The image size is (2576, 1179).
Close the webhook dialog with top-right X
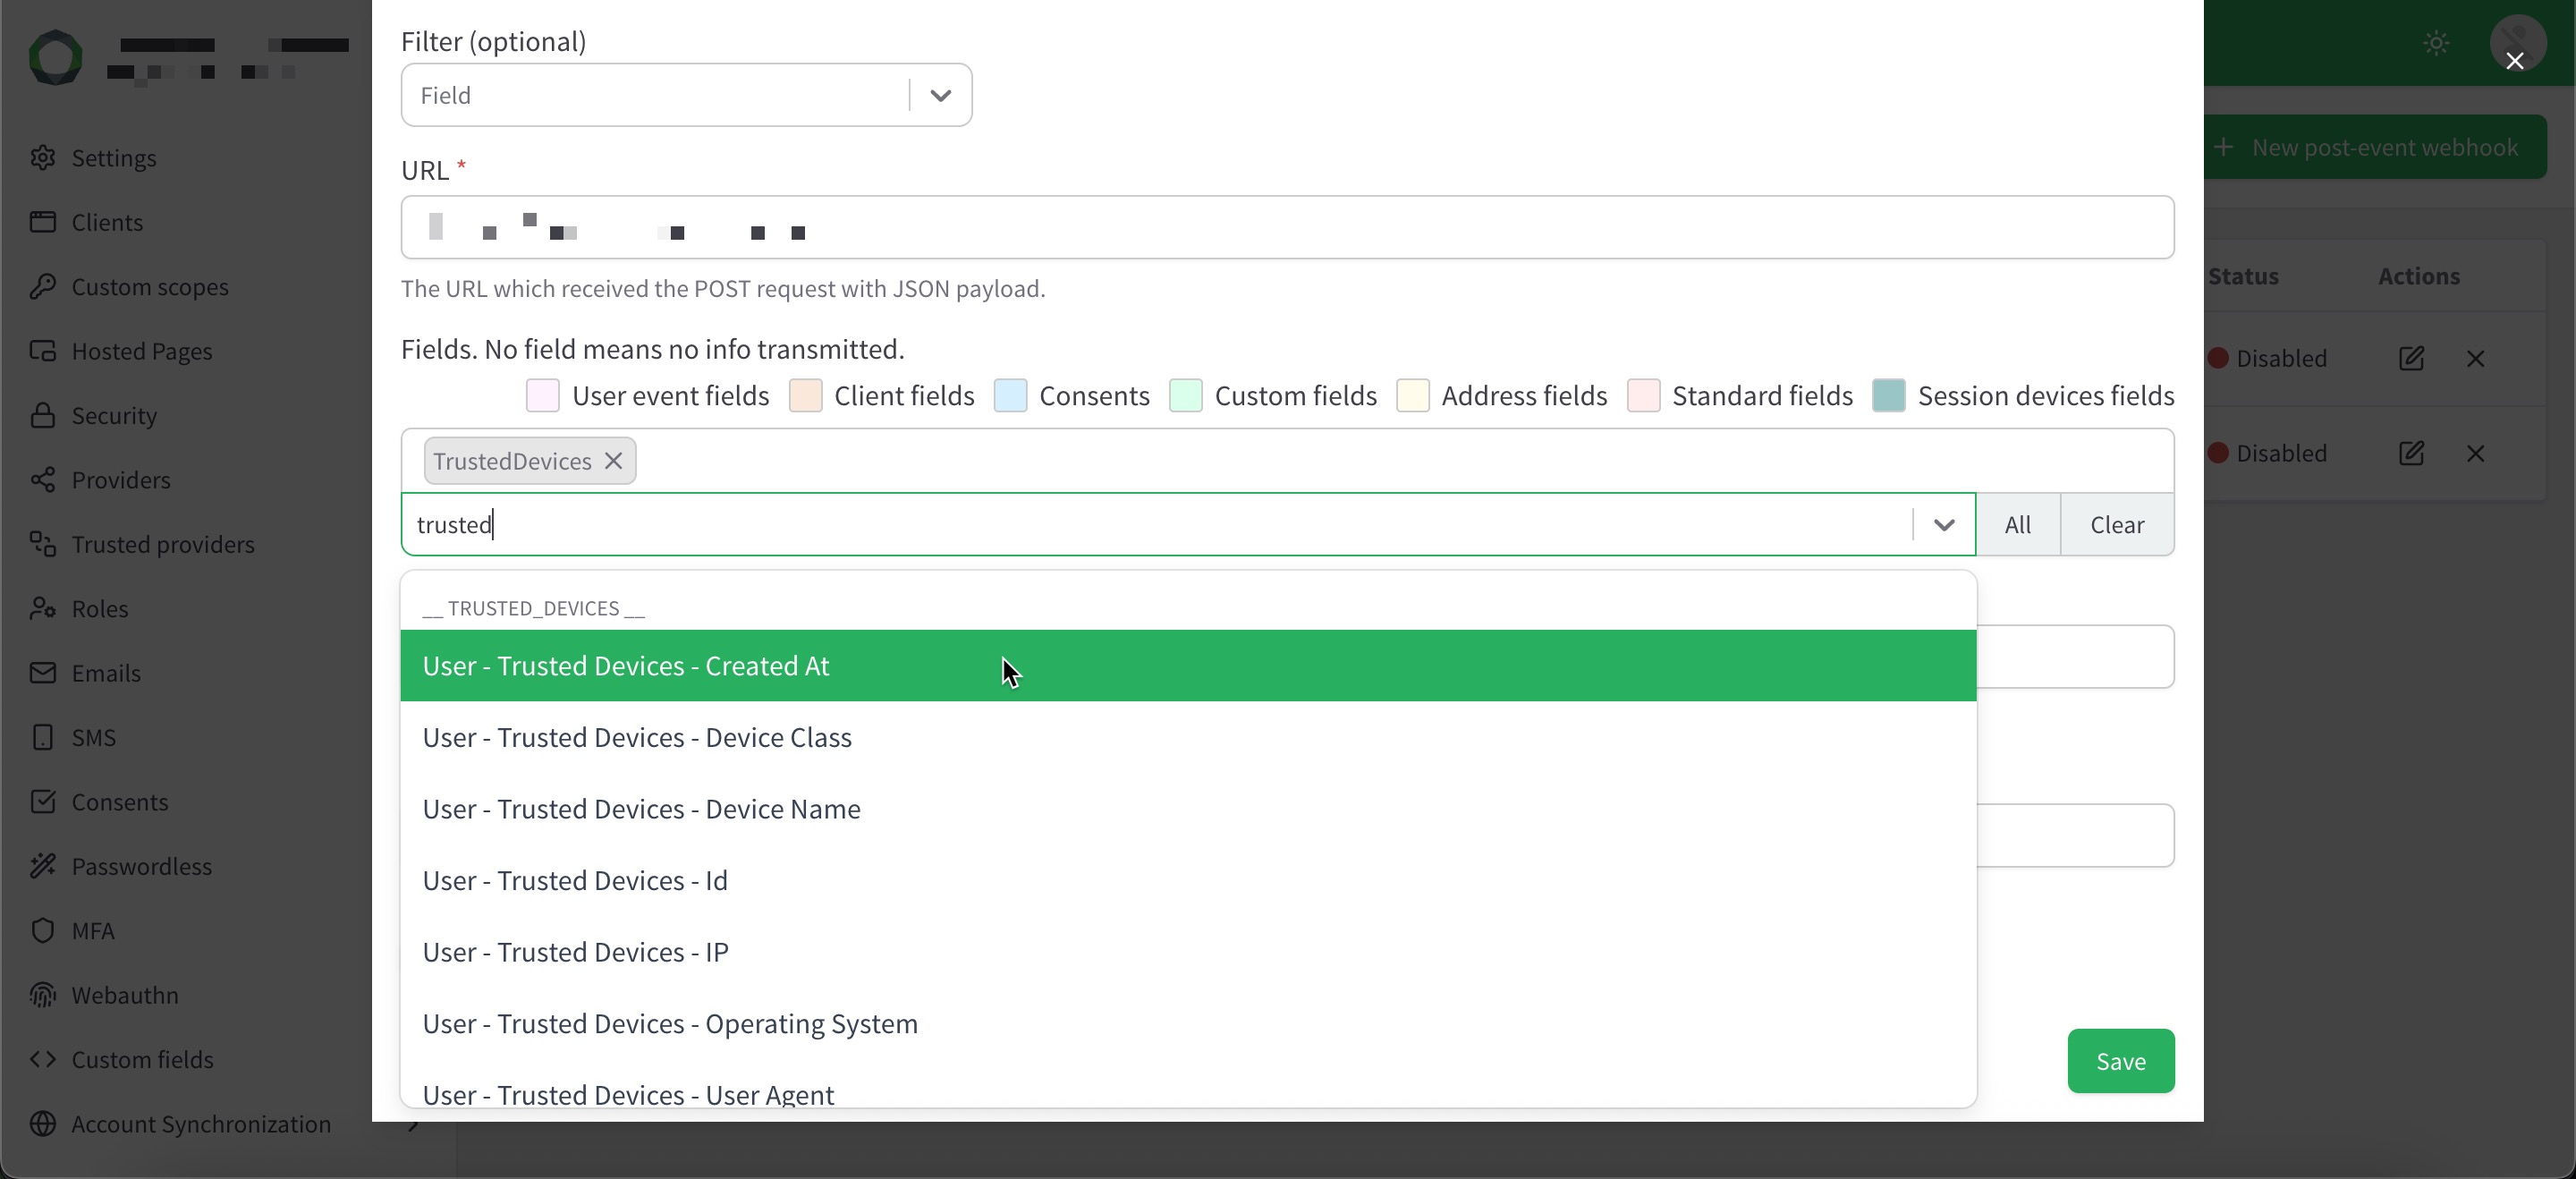coord(2514,61)
